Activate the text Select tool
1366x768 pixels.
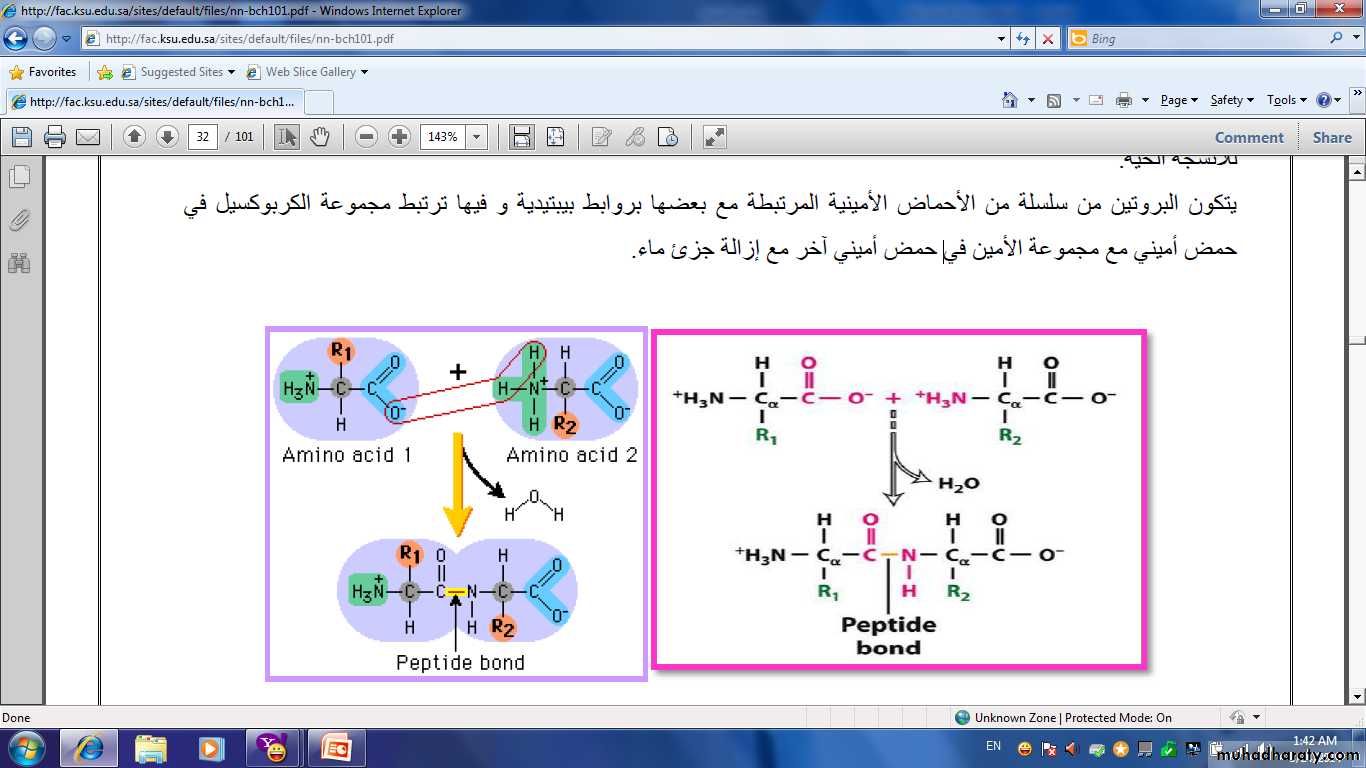[287, 137]
